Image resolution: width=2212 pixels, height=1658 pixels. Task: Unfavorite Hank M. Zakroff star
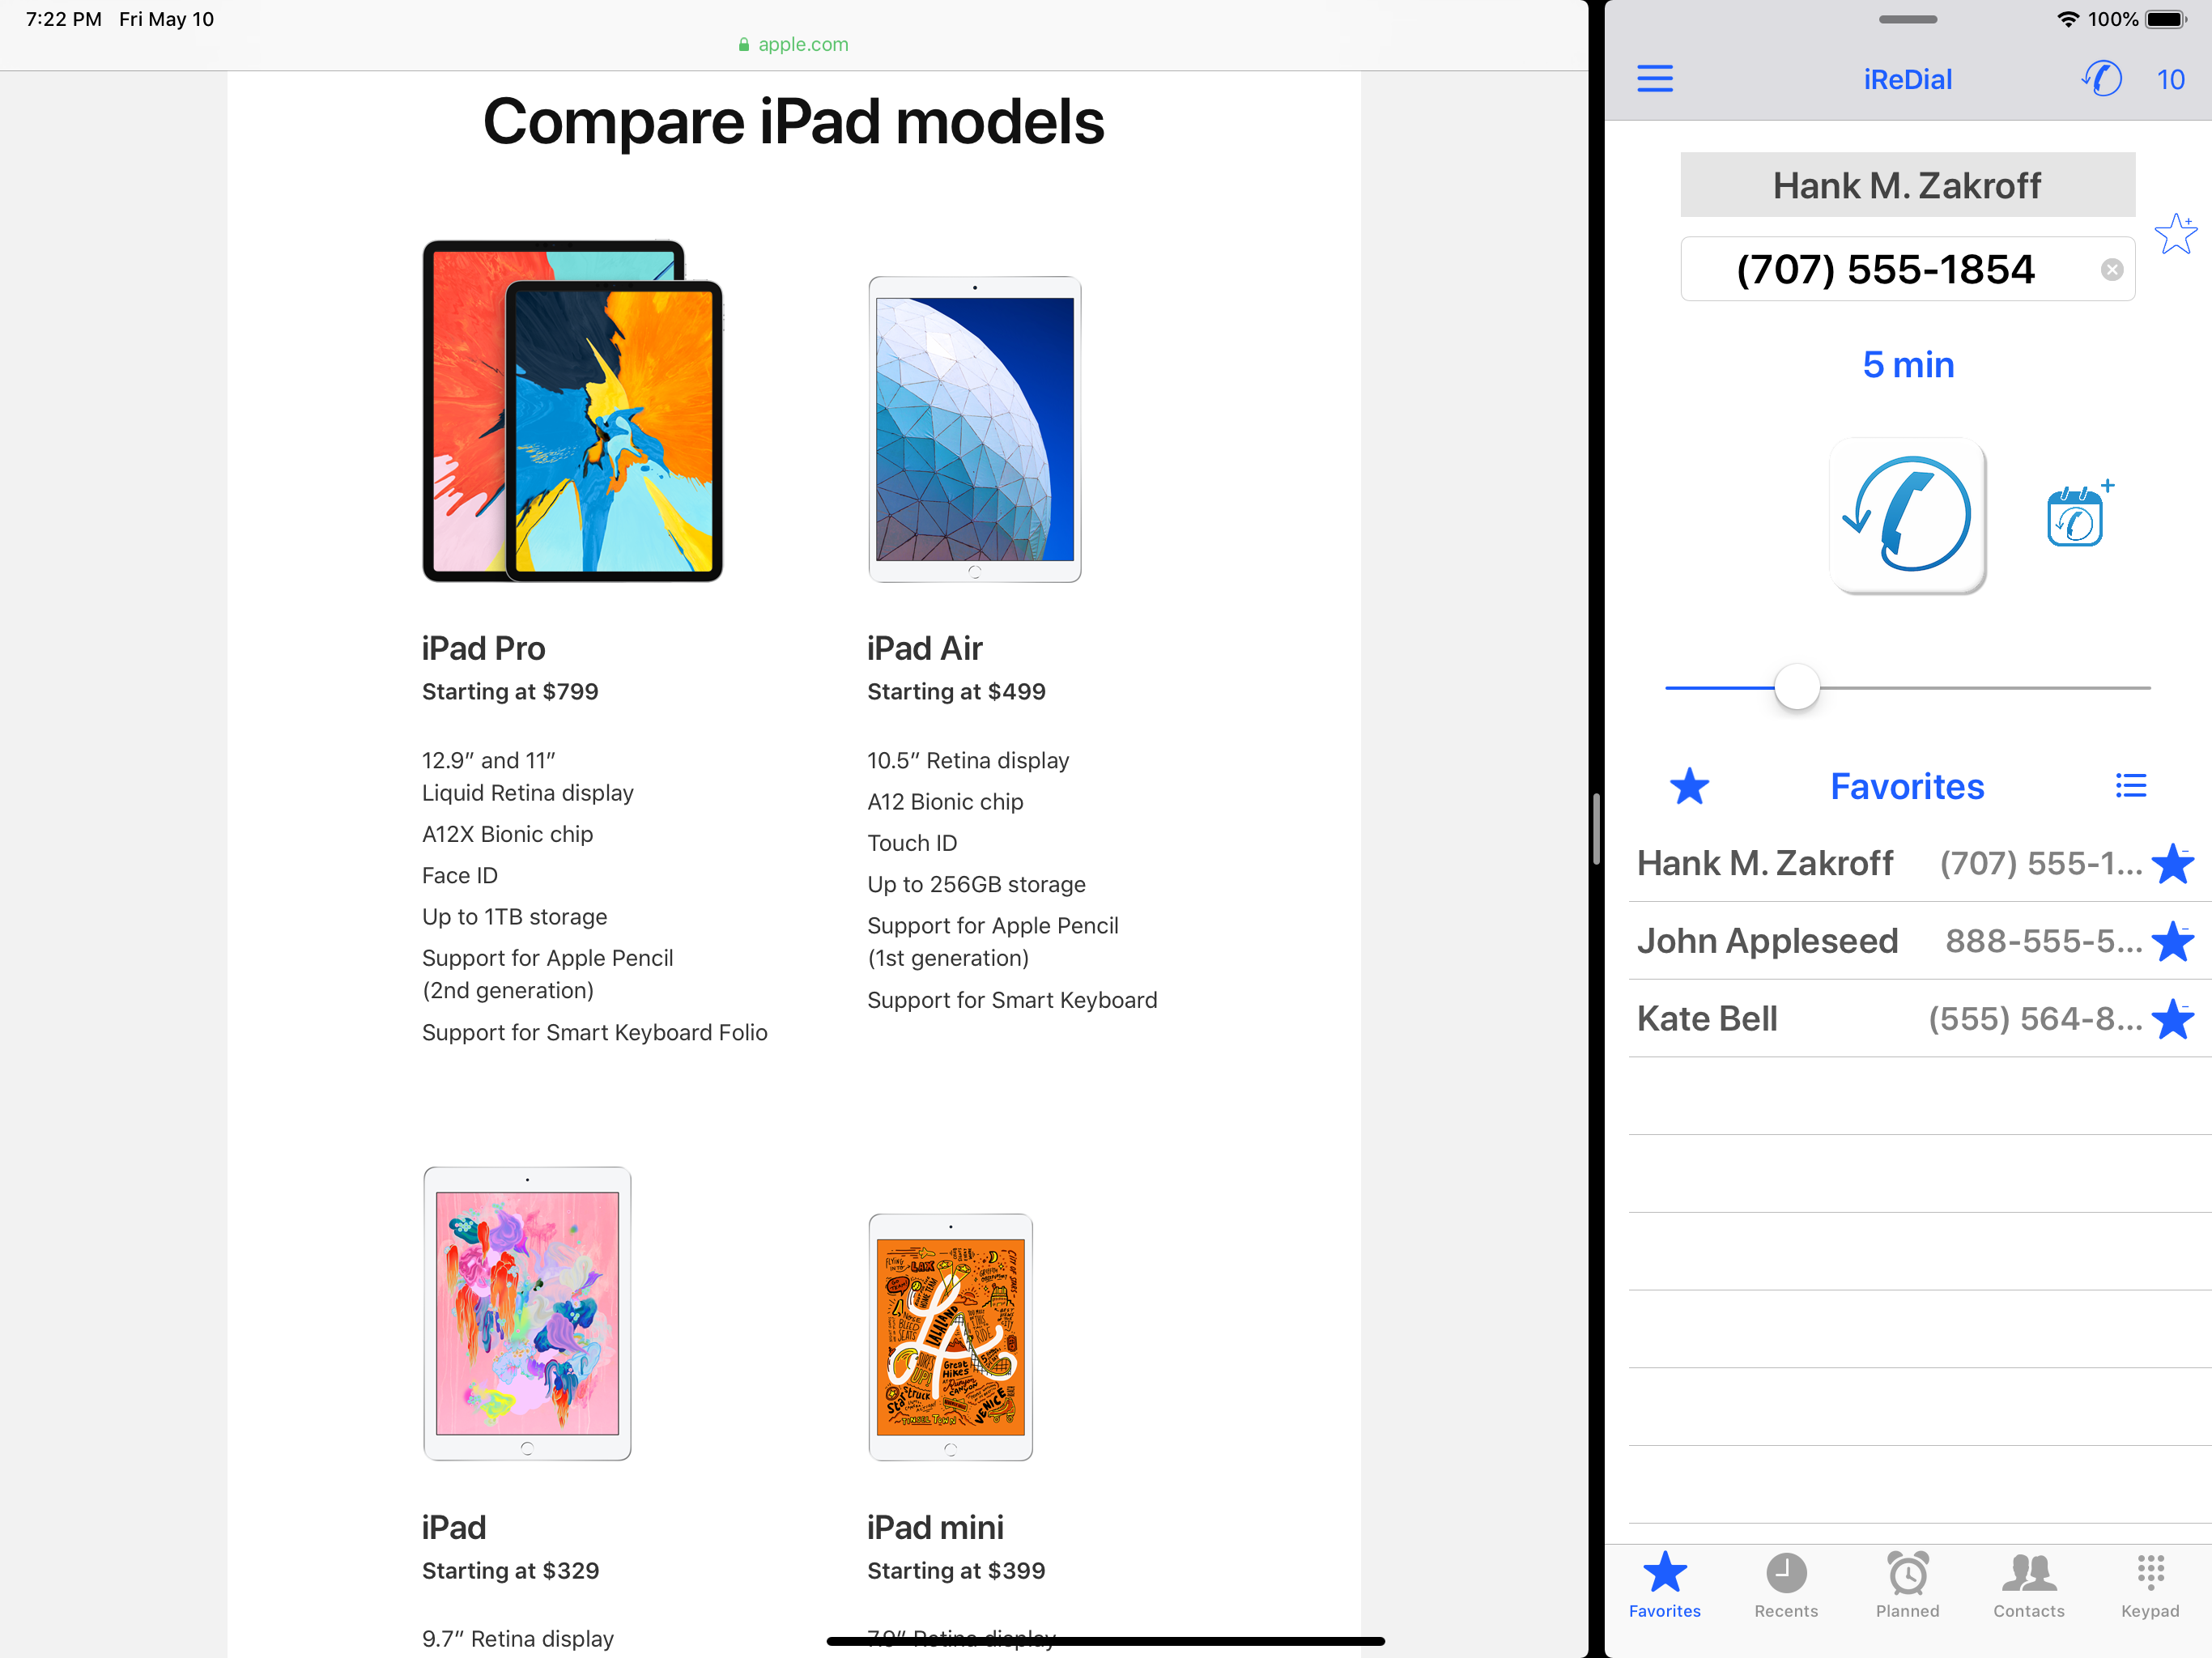[x=2172, y=864]
